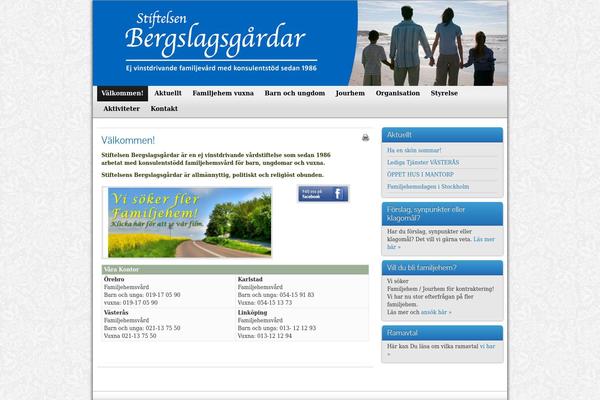
Task: Click the Aktuellt sidebar heading
Action: point(399,135)
